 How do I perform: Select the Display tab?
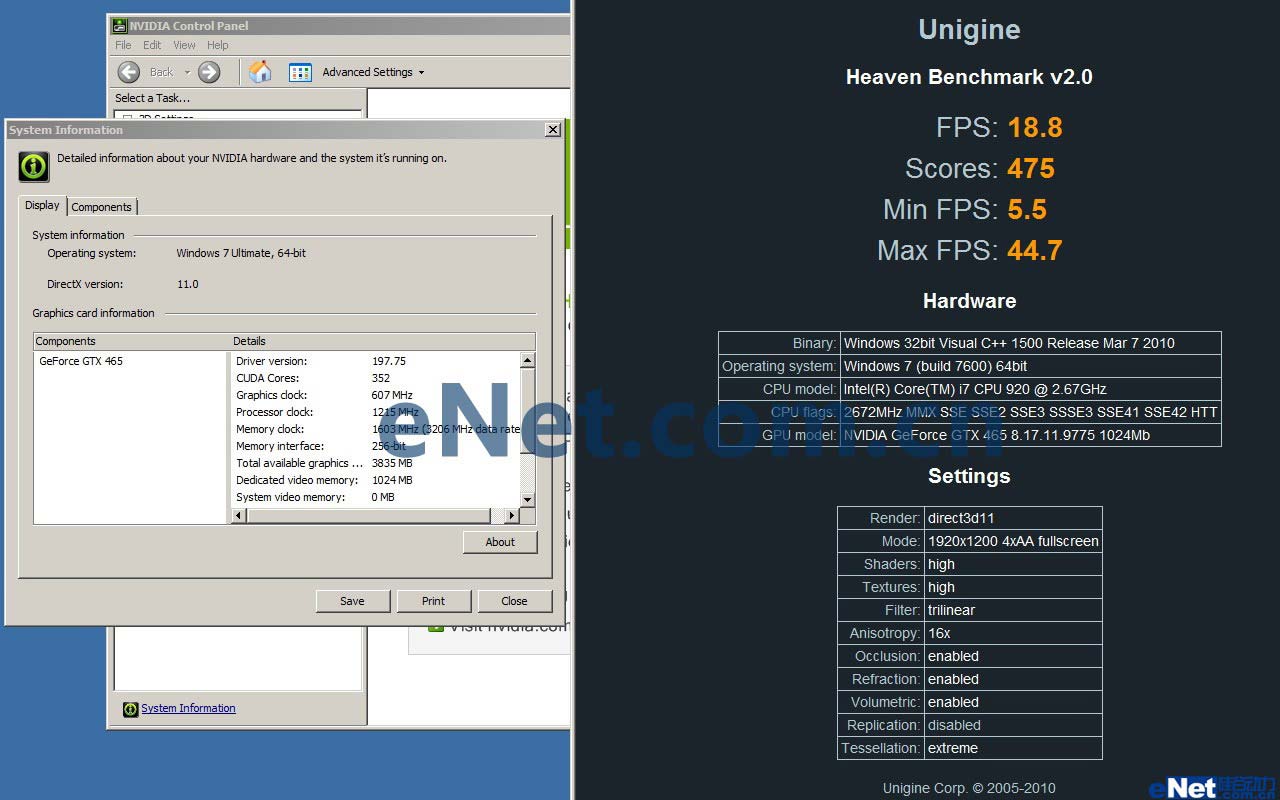click(x=42, y=205)
